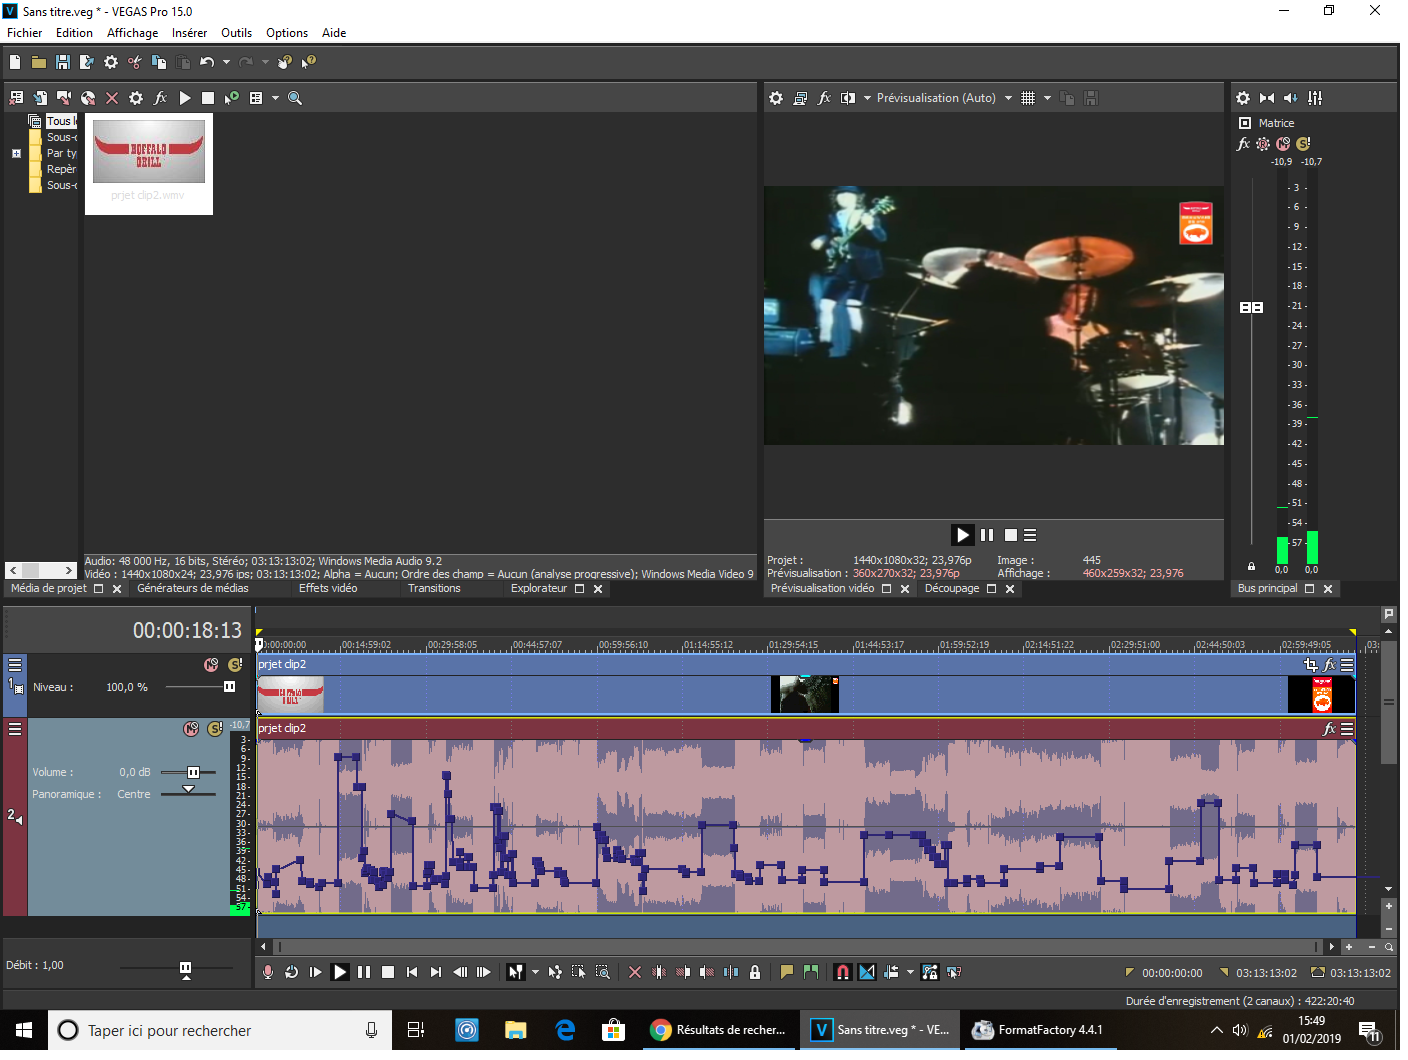Solo the master bus
This screenshot has width=1408, height=1060.
pyautogui.click(x=1303, y=144)
